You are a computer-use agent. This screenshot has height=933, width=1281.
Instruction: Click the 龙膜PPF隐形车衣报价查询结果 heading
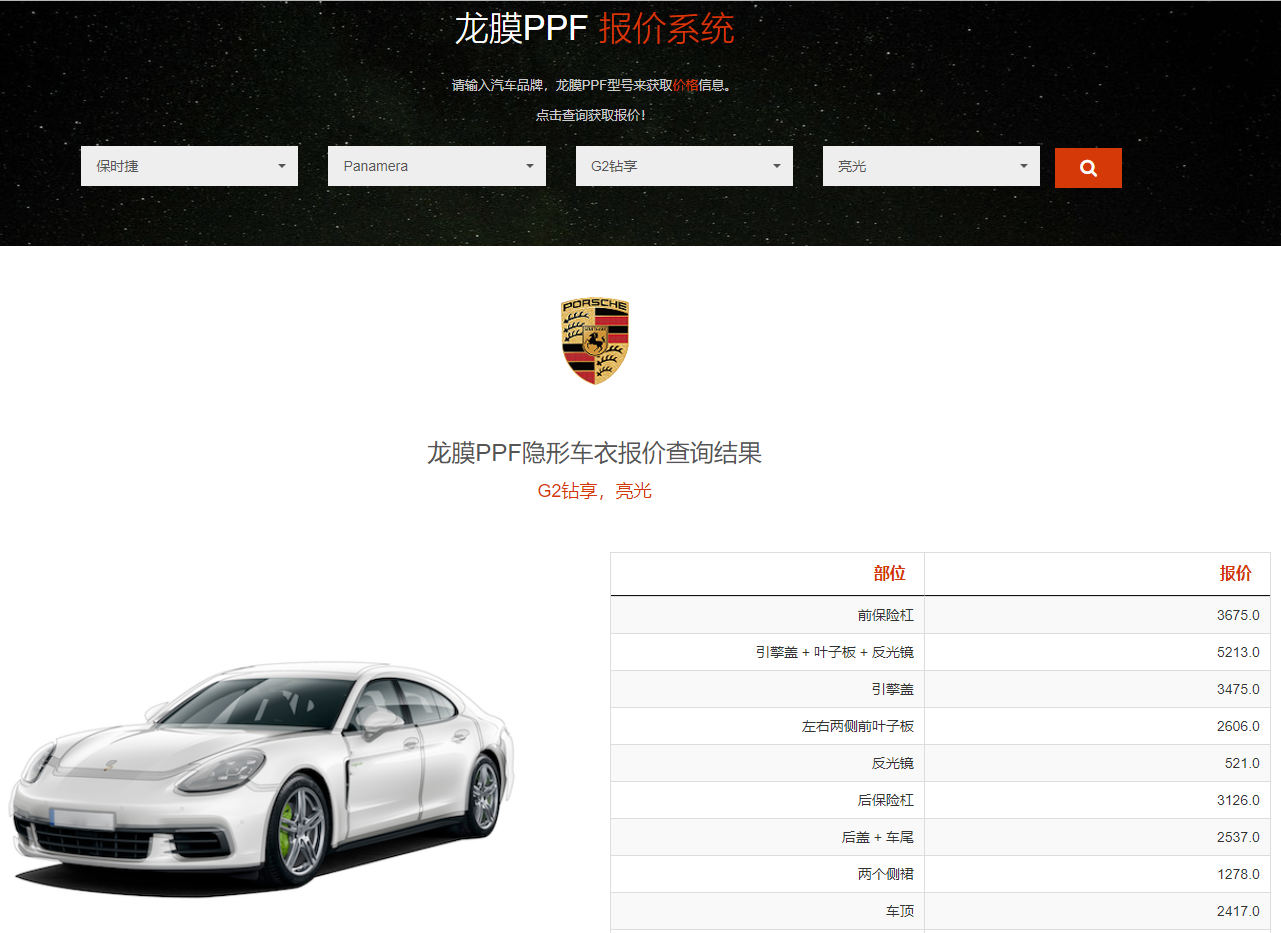595,453
